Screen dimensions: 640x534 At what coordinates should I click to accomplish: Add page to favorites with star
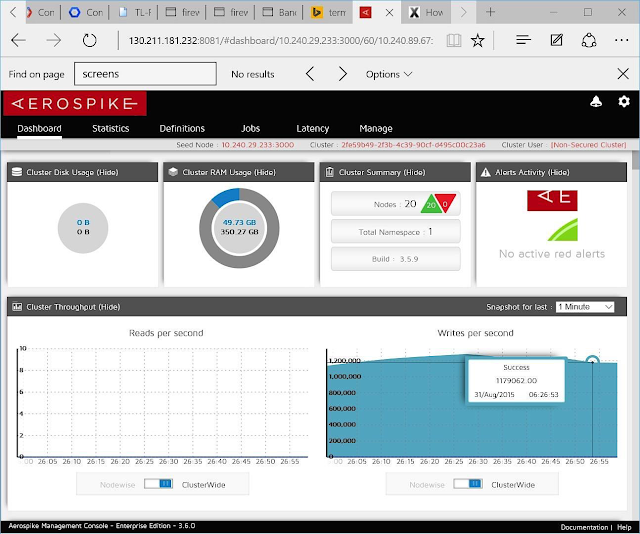click(477, 40)
